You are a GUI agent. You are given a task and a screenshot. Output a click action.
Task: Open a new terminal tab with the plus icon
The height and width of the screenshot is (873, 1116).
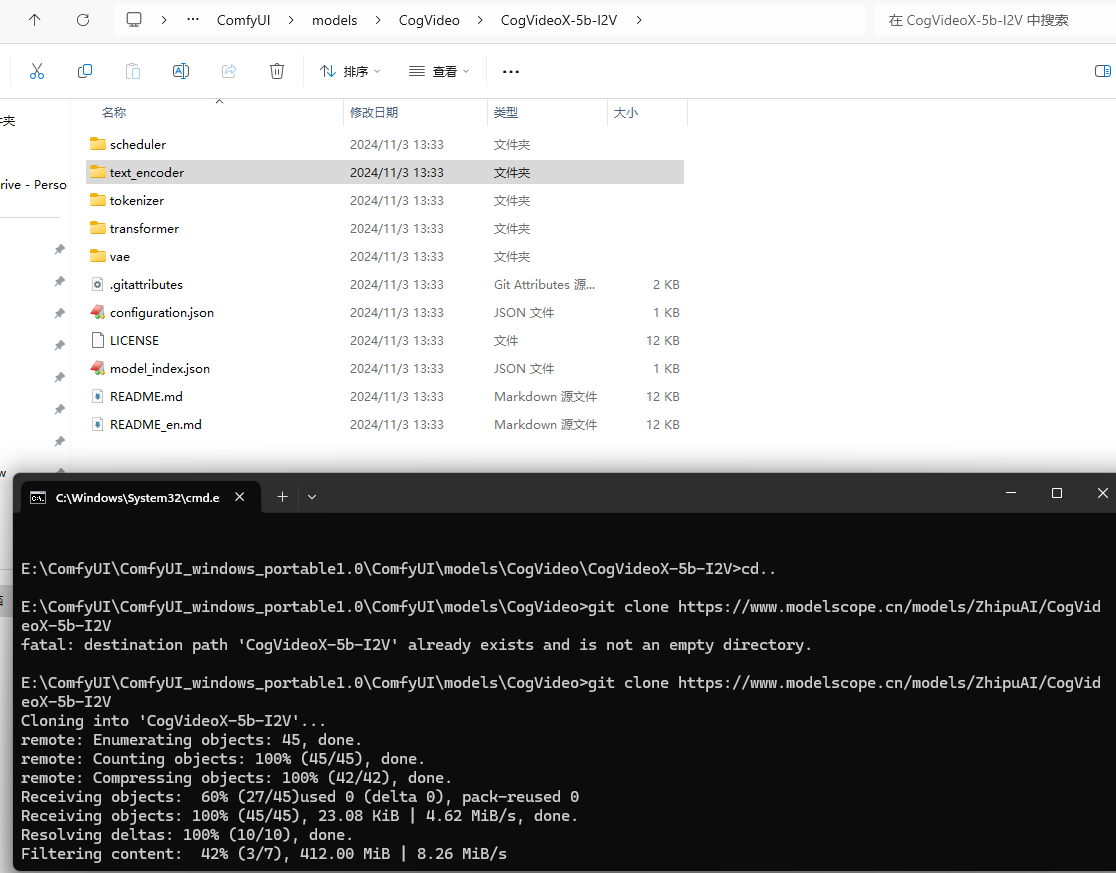(282, 496)
